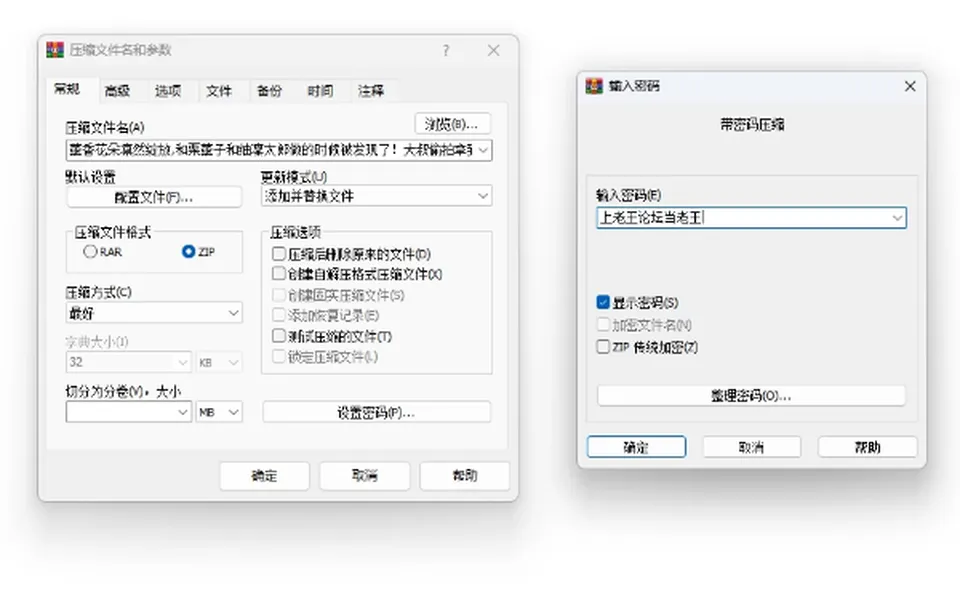This screenshot has width=960, height=602.
Task: Enable the ZIP 传统加密(Z) checkbox
Action: [603, 347]
